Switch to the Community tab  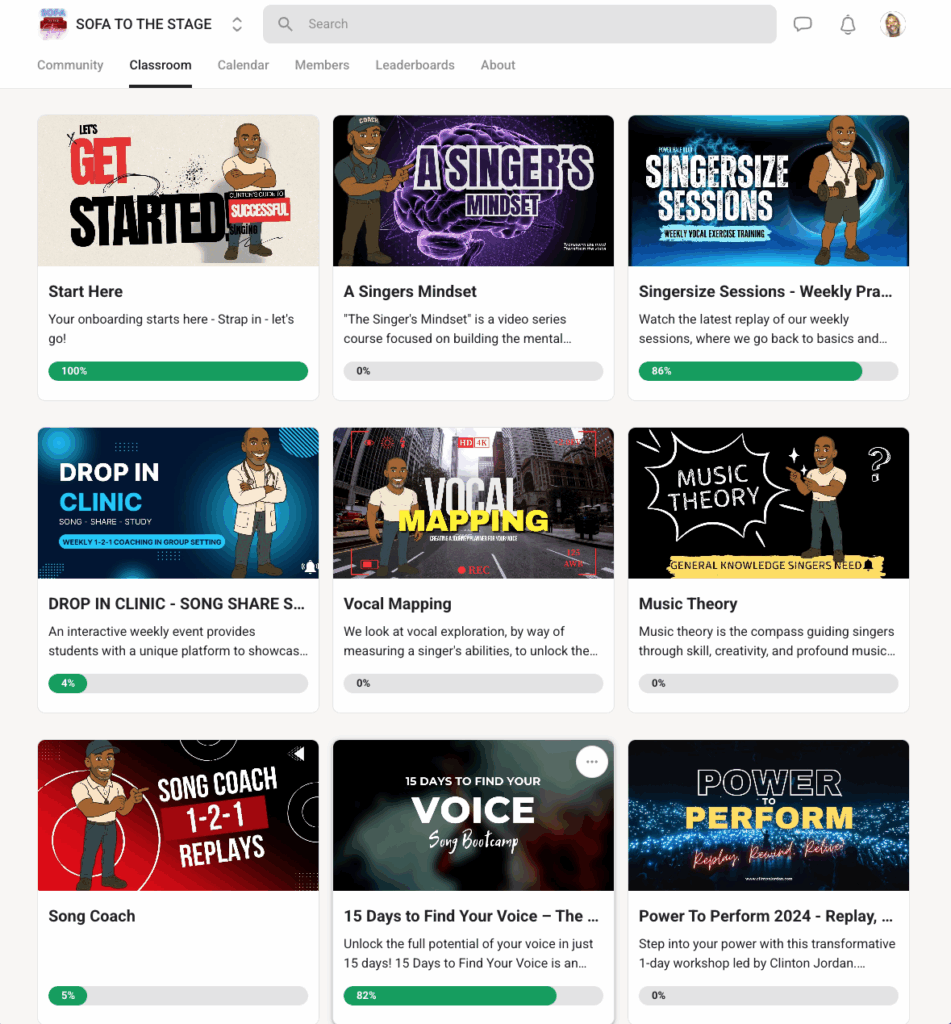tap(70, 65)
